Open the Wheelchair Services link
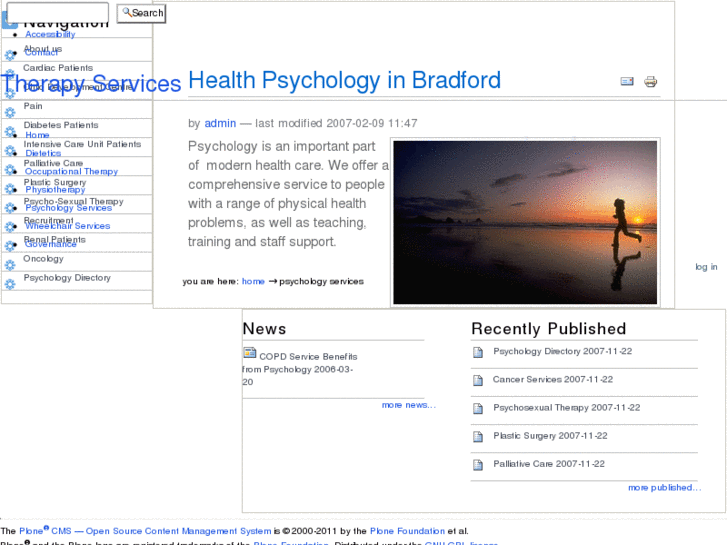The width and height of the screenshot is (727, 545). [x=68, y=226]
